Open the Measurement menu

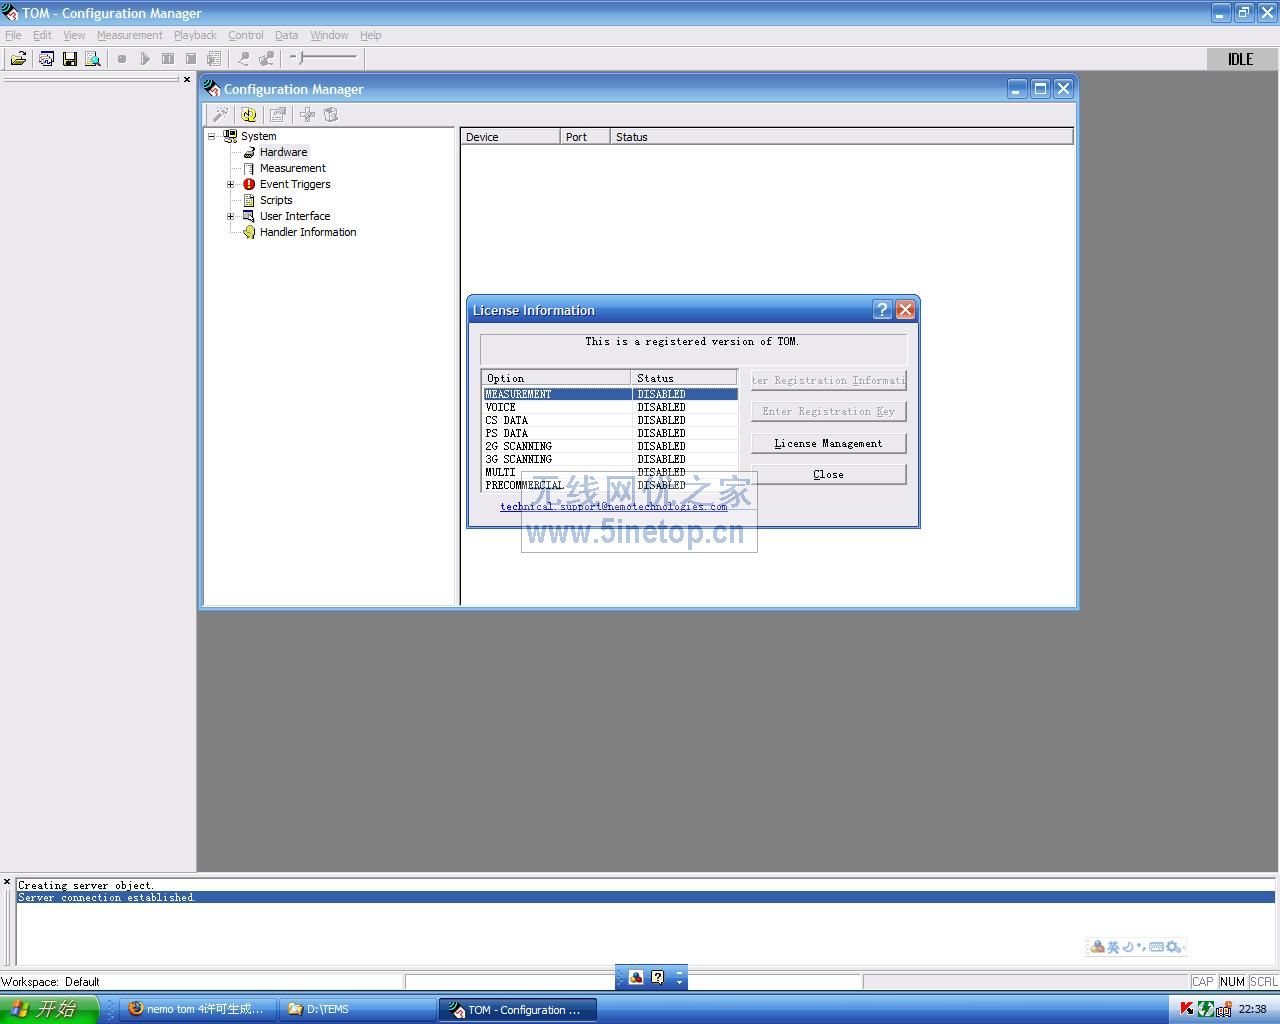129,35
